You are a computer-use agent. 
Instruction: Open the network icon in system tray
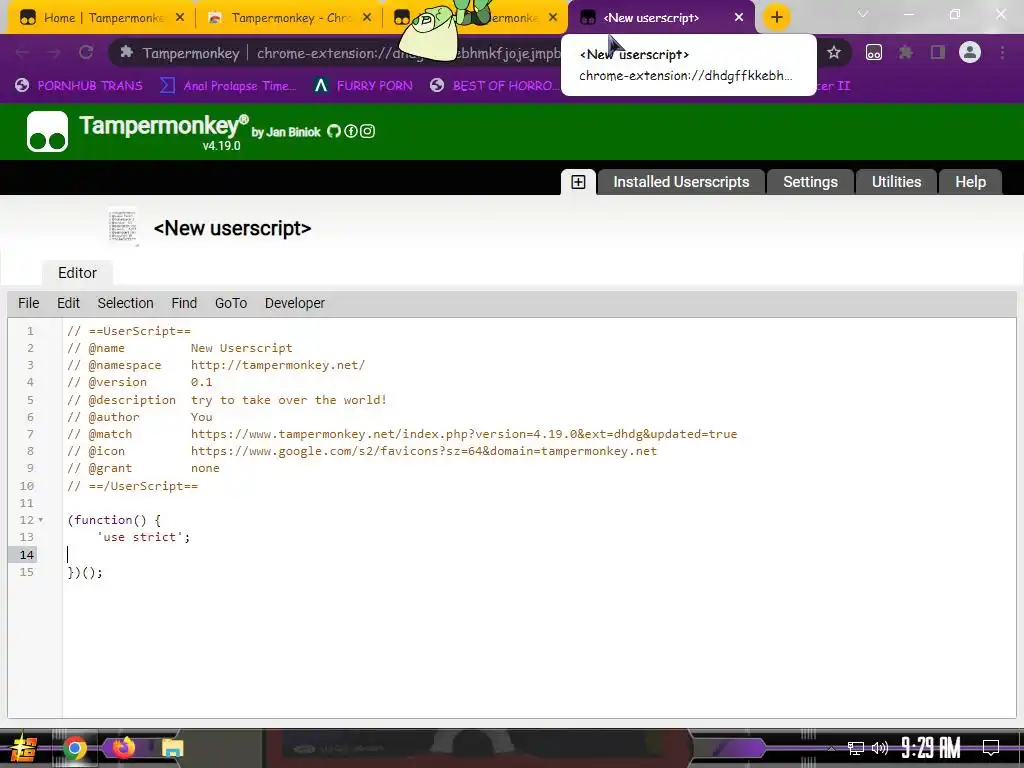pos(855,748)
